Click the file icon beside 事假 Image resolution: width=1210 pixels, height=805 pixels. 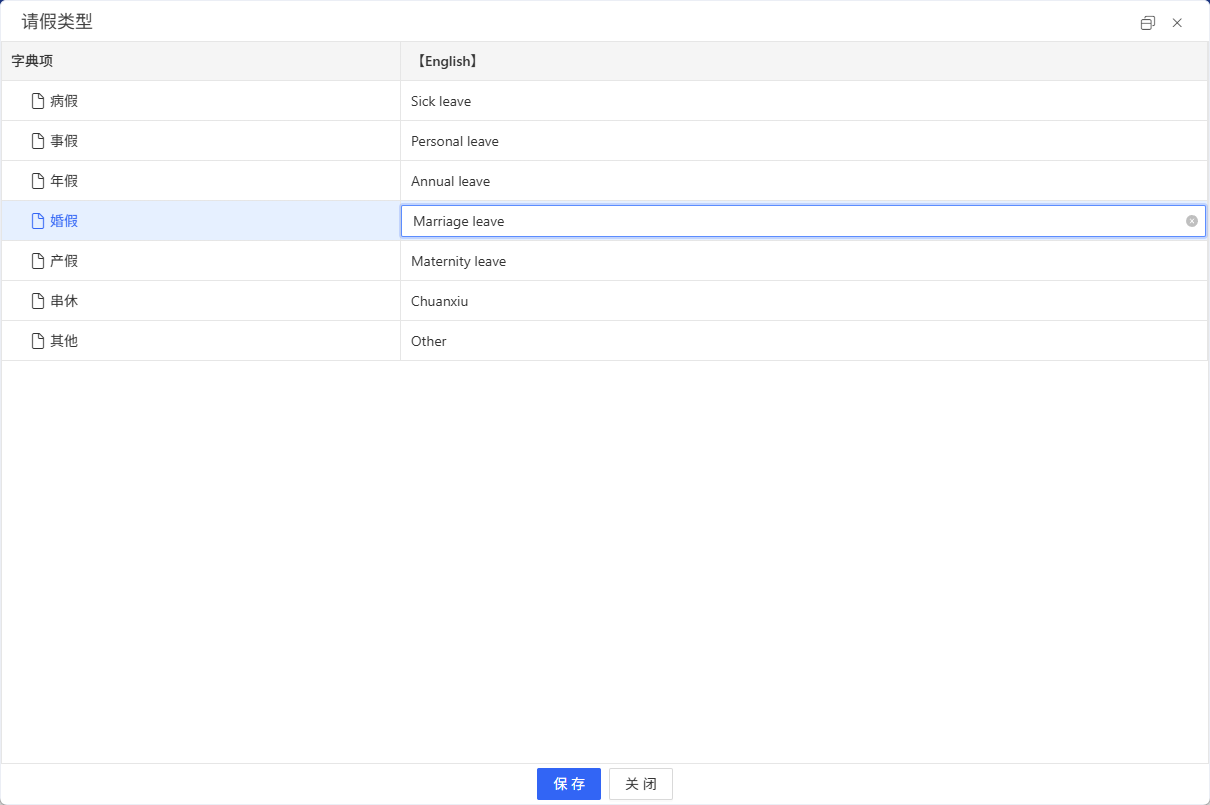38,141
